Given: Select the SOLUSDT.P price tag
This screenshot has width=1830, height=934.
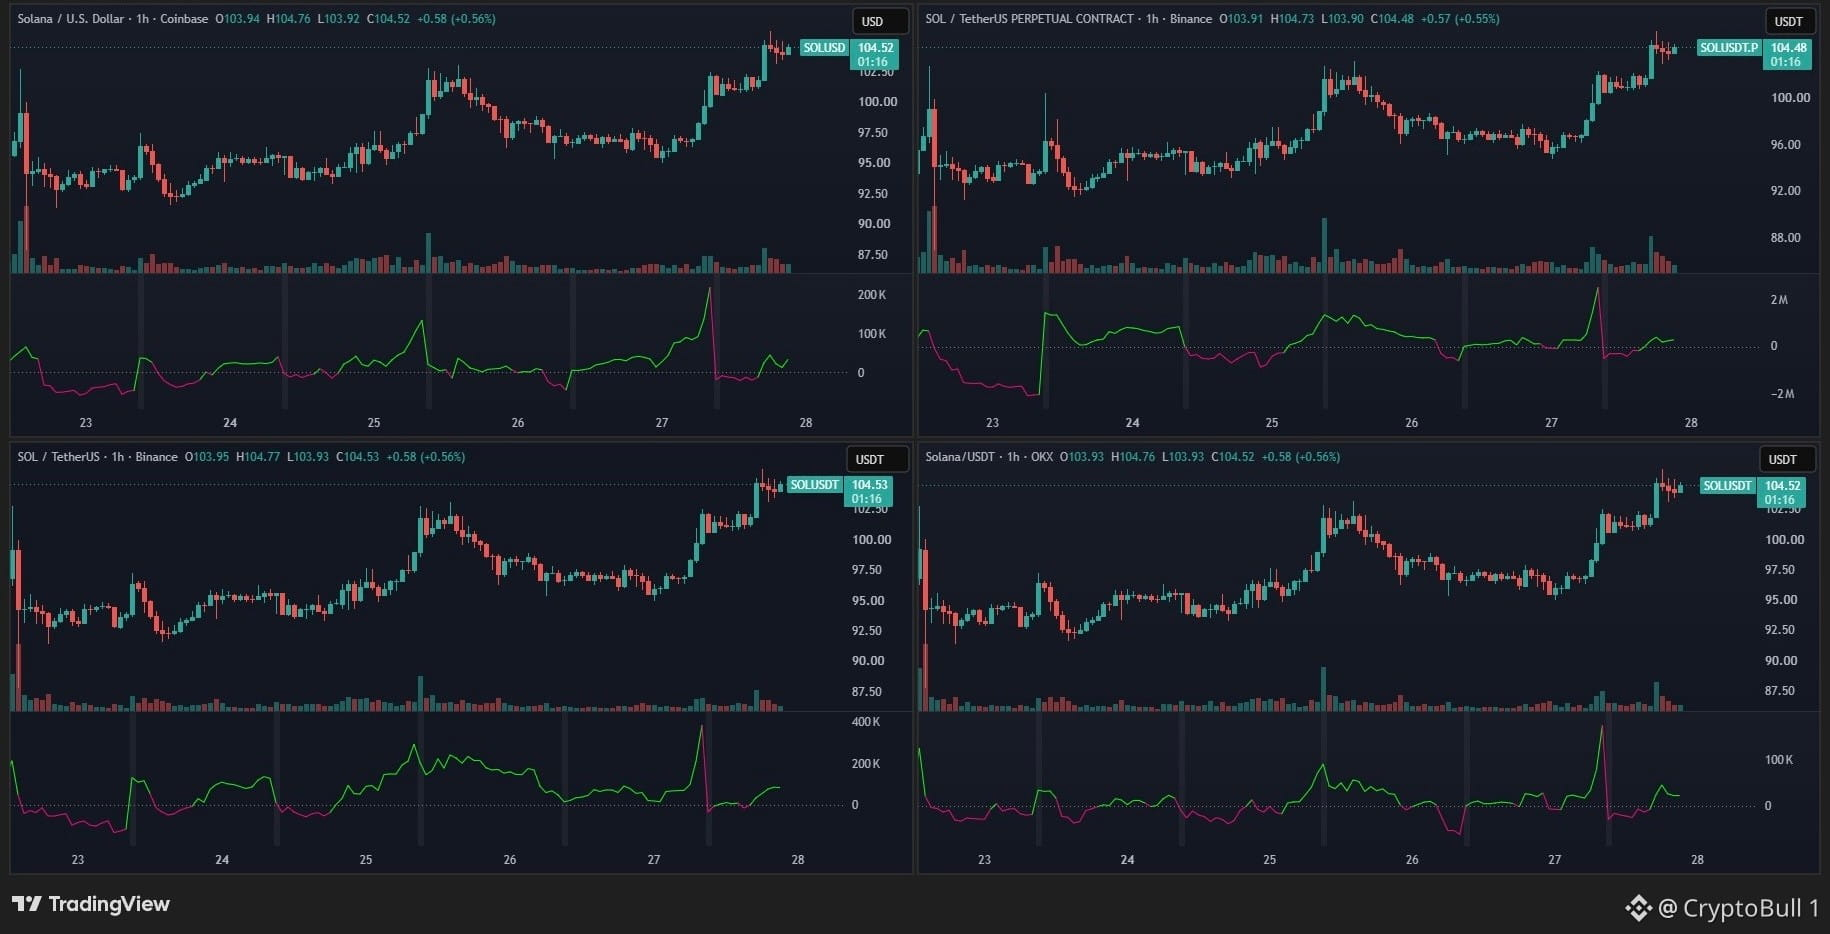Looking at the screenshot, I should pos(1729,48).
